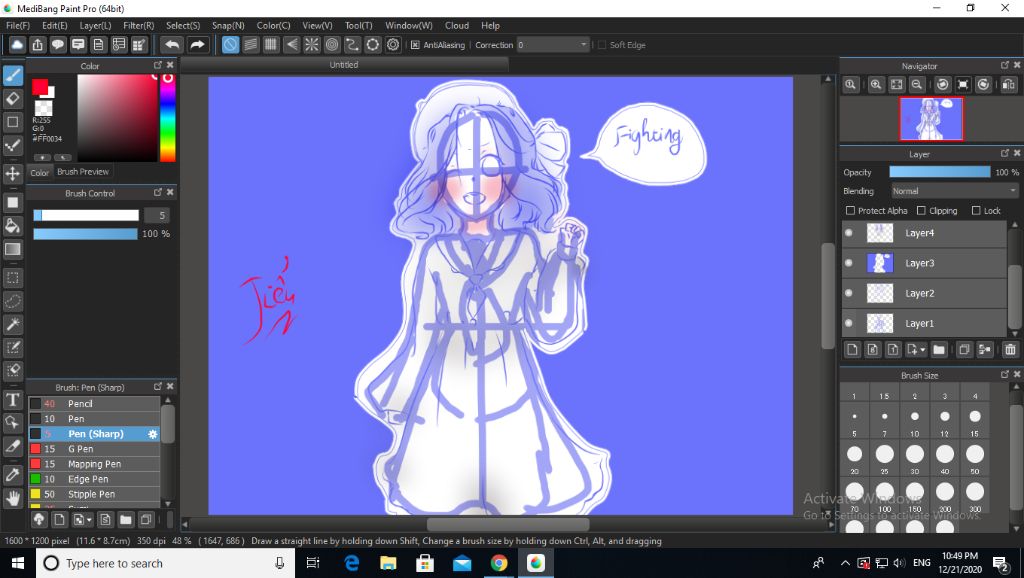Select the Text tool
This screenshot has height=578, width=1024.
(x=12, y=400)
